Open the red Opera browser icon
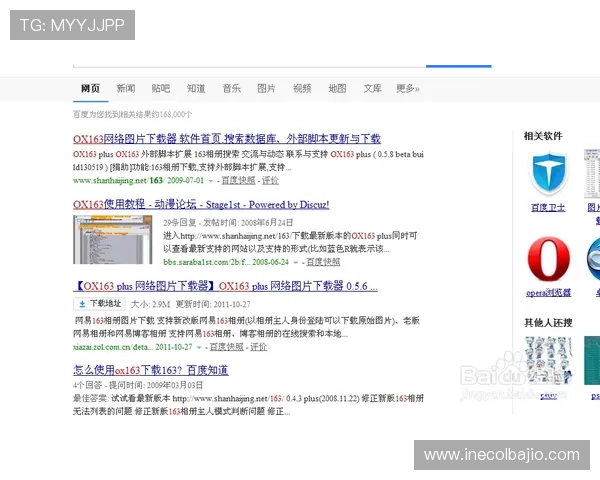The image size is (600, 480). pyautogui.click(x=549, y=259)
